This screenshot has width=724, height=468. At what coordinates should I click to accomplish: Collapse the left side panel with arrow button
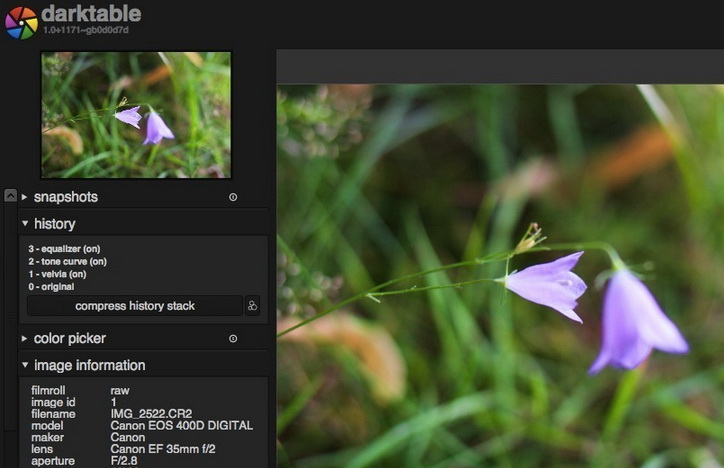point(10,196)
